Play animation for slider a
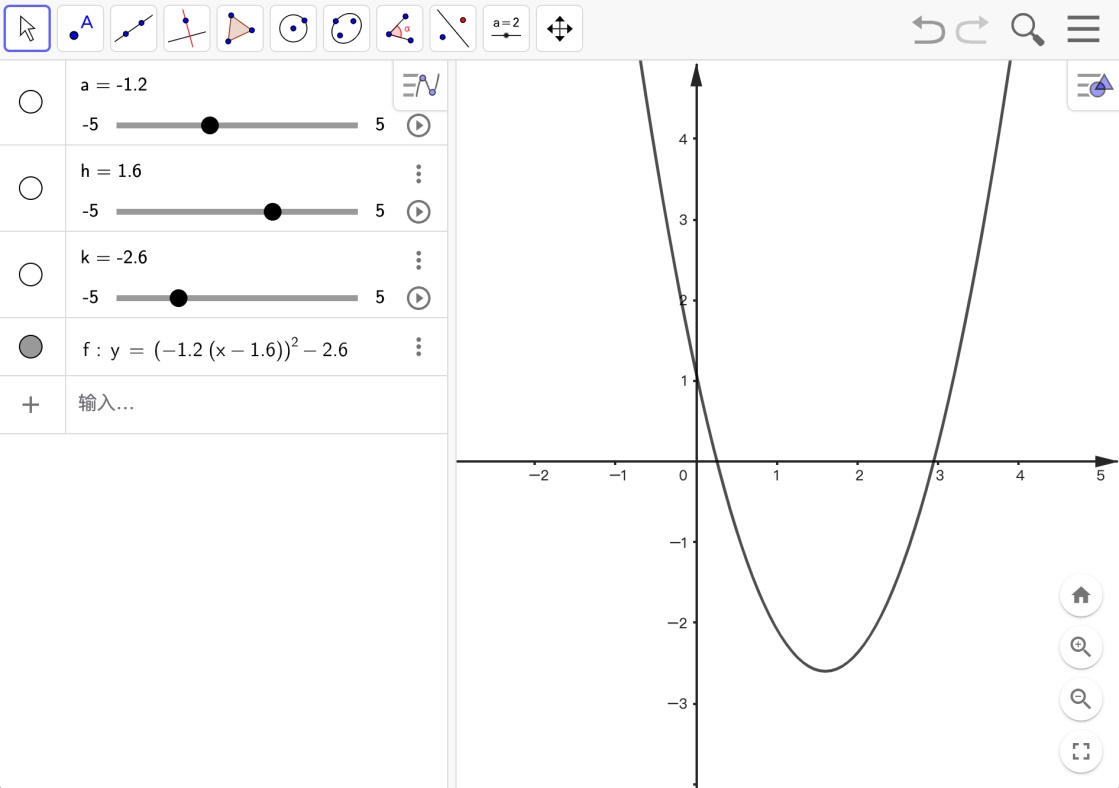The height and width of the screenshot is (788, 1119). point(418,126)
